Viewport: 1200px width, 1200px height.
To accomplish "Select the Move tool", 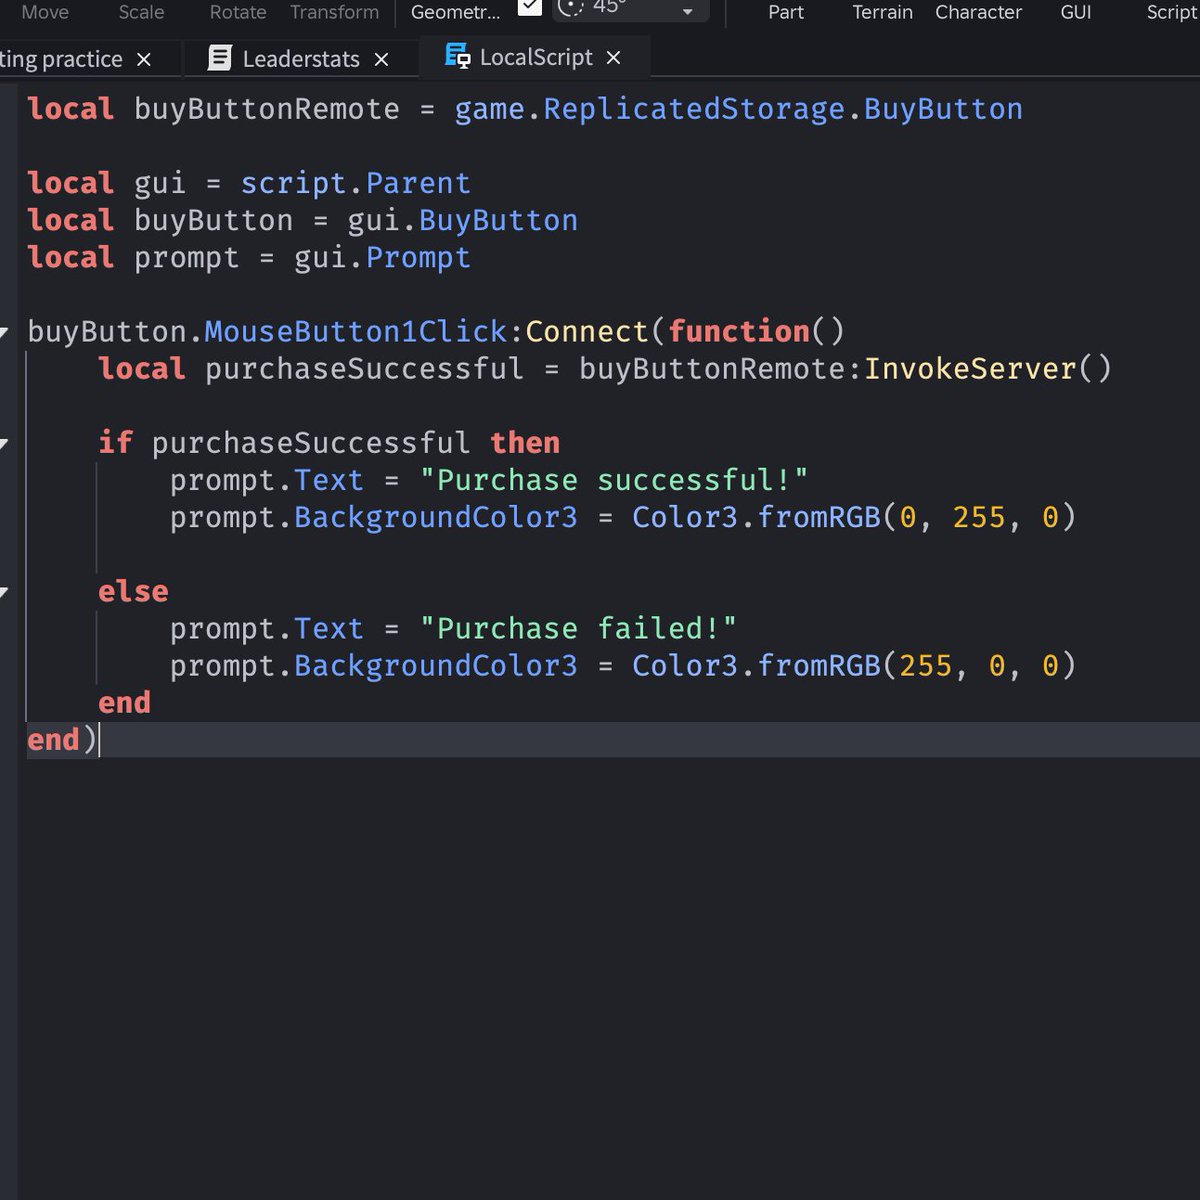I will tap(45, 12).
